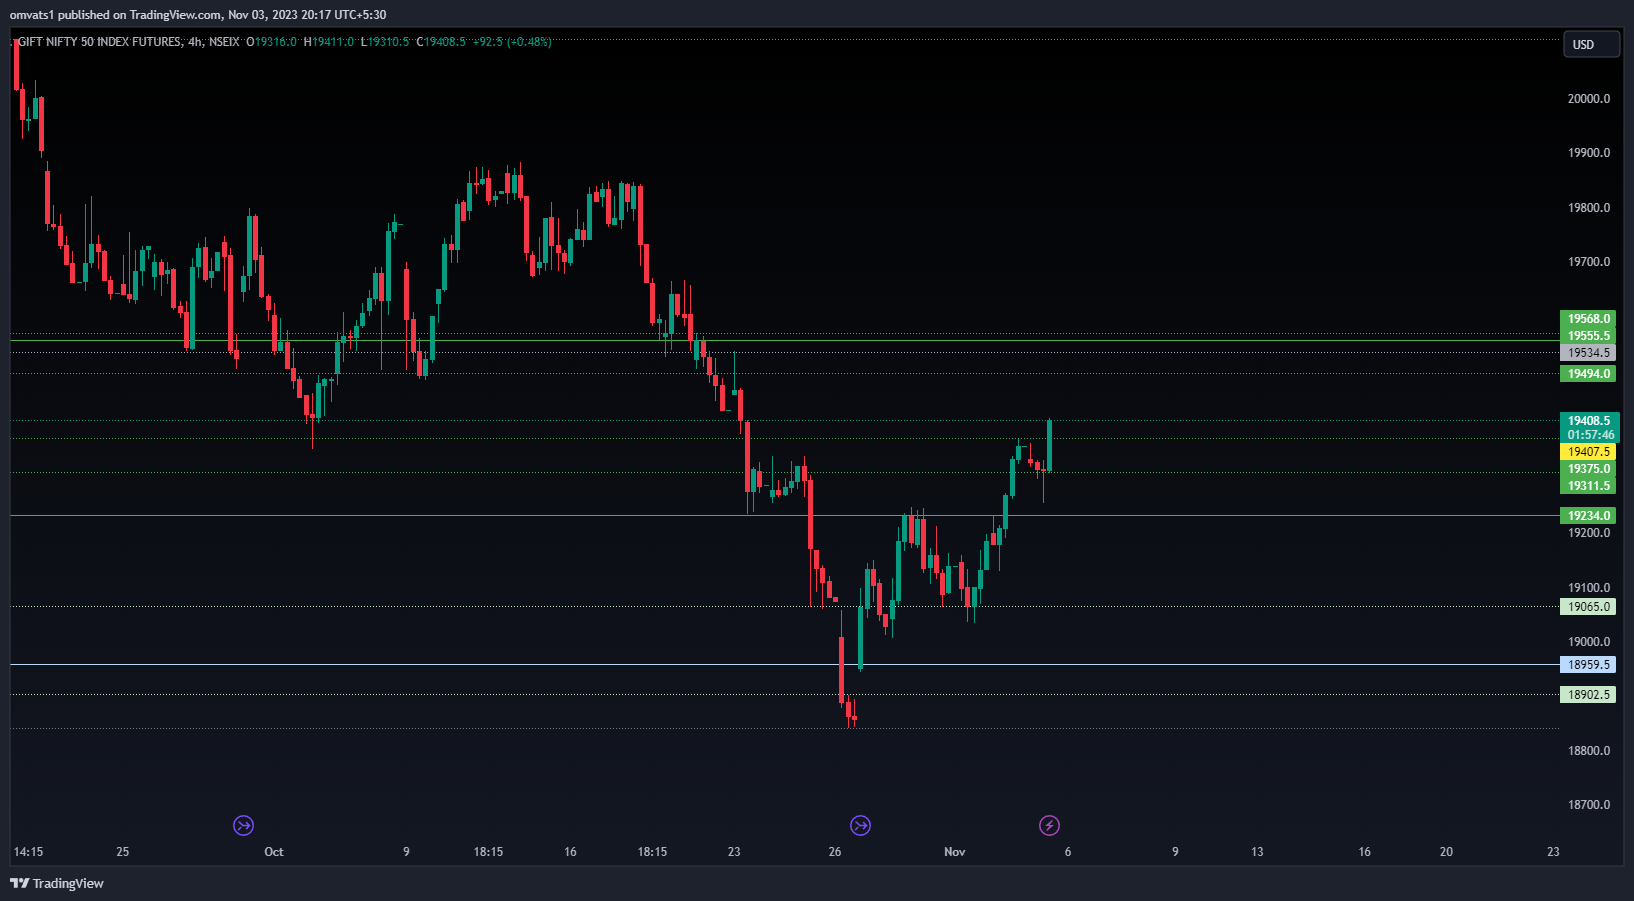This screenshot has width=1634, height=901.
Task: Select the 19534.5 grey price label
Action: click(x=1589, y=353)
